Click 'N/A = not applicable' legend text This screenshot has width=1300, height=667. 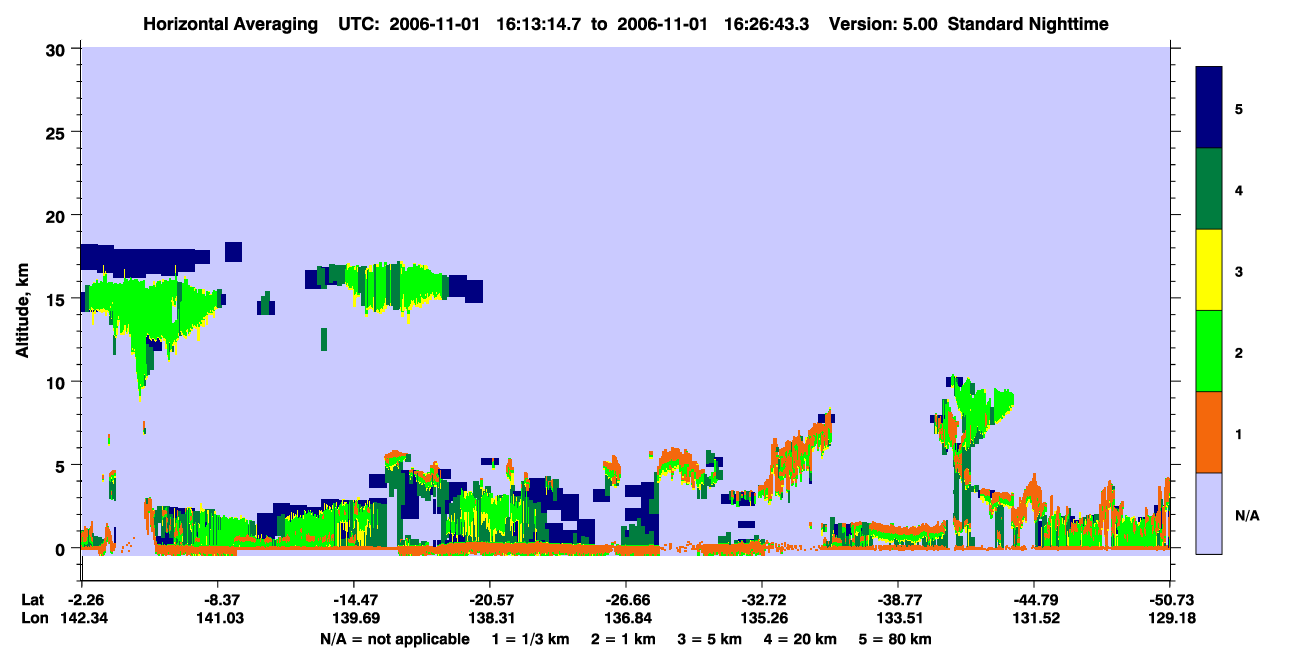click(x=394, y=639)
